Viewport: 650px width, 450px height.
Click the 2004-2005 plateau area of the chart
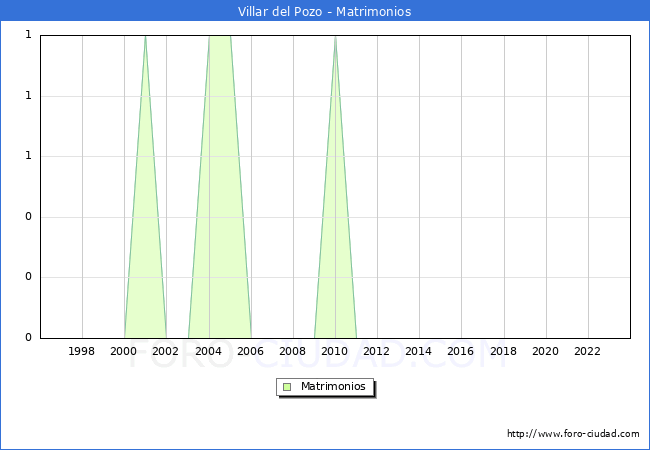pos(220,186)
